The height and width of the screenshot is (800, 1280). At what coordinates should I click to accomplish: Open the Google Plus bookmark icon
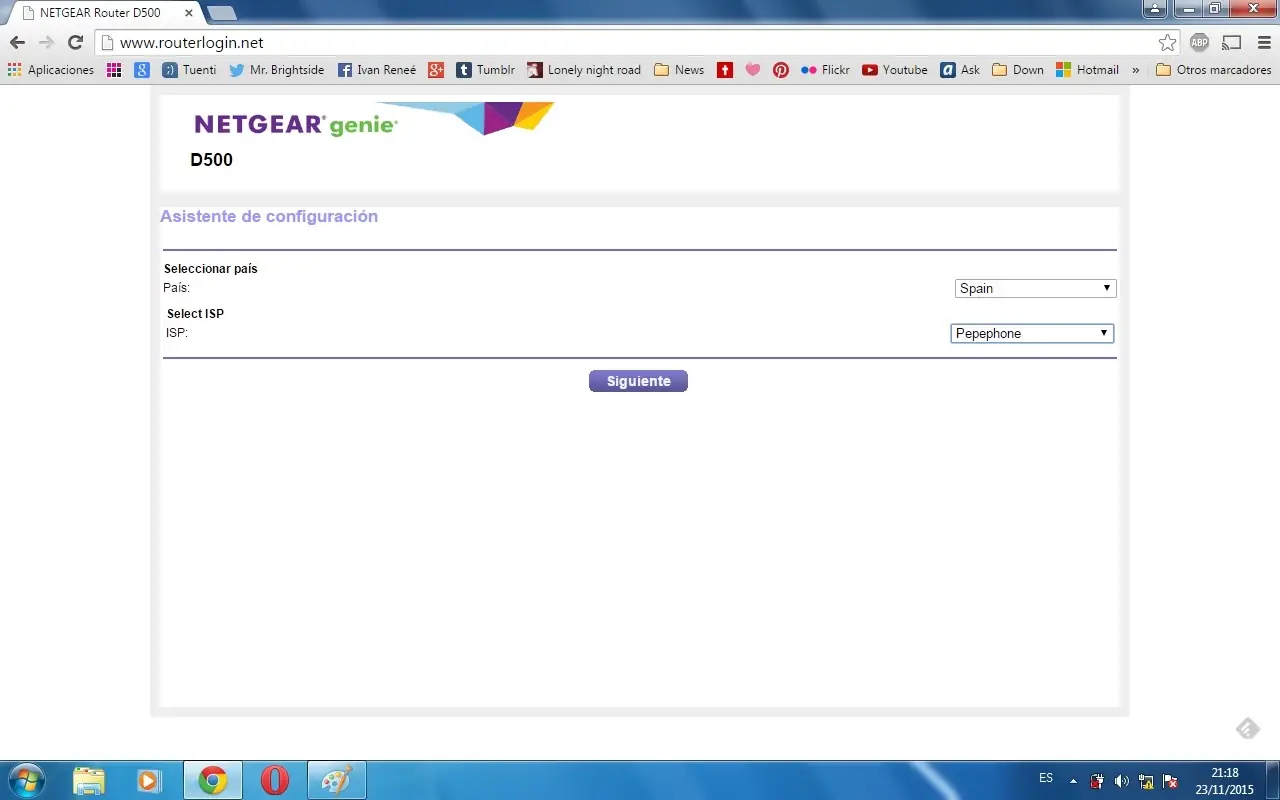[436, 70]
